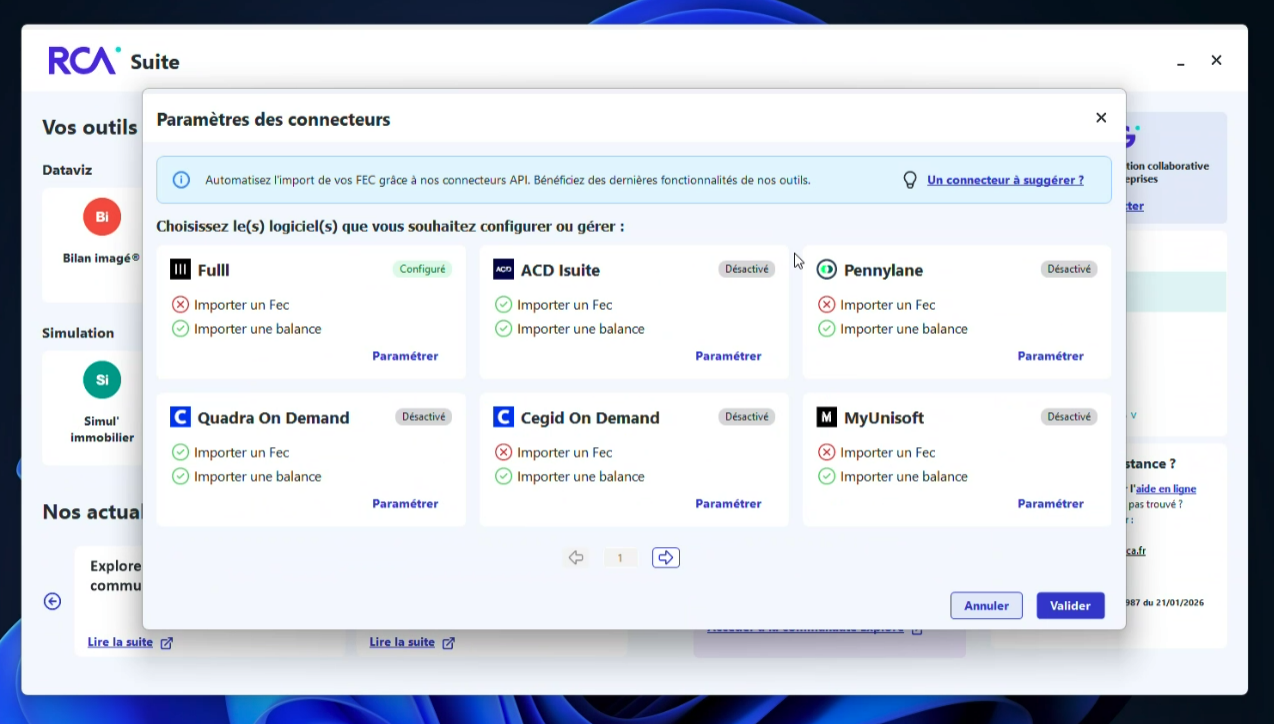Click the Quadra On Demand logo icon
The image size is (1274, 724).
[180, 417]
